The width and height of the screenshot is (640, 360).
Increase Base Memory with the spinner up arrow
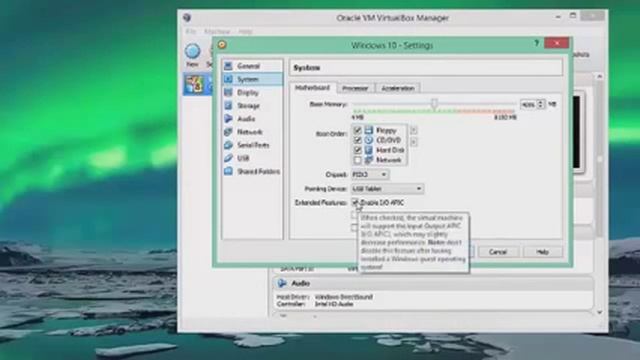[541, 102]
